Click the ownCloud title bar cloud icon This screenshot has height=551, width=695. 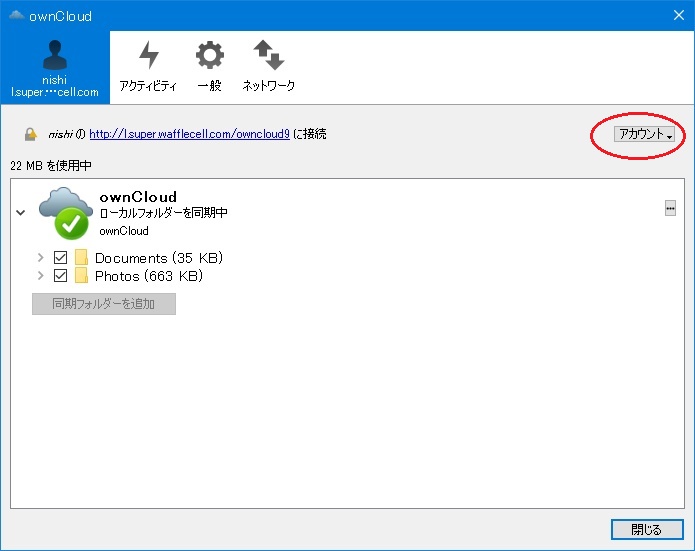coord(16,16)
